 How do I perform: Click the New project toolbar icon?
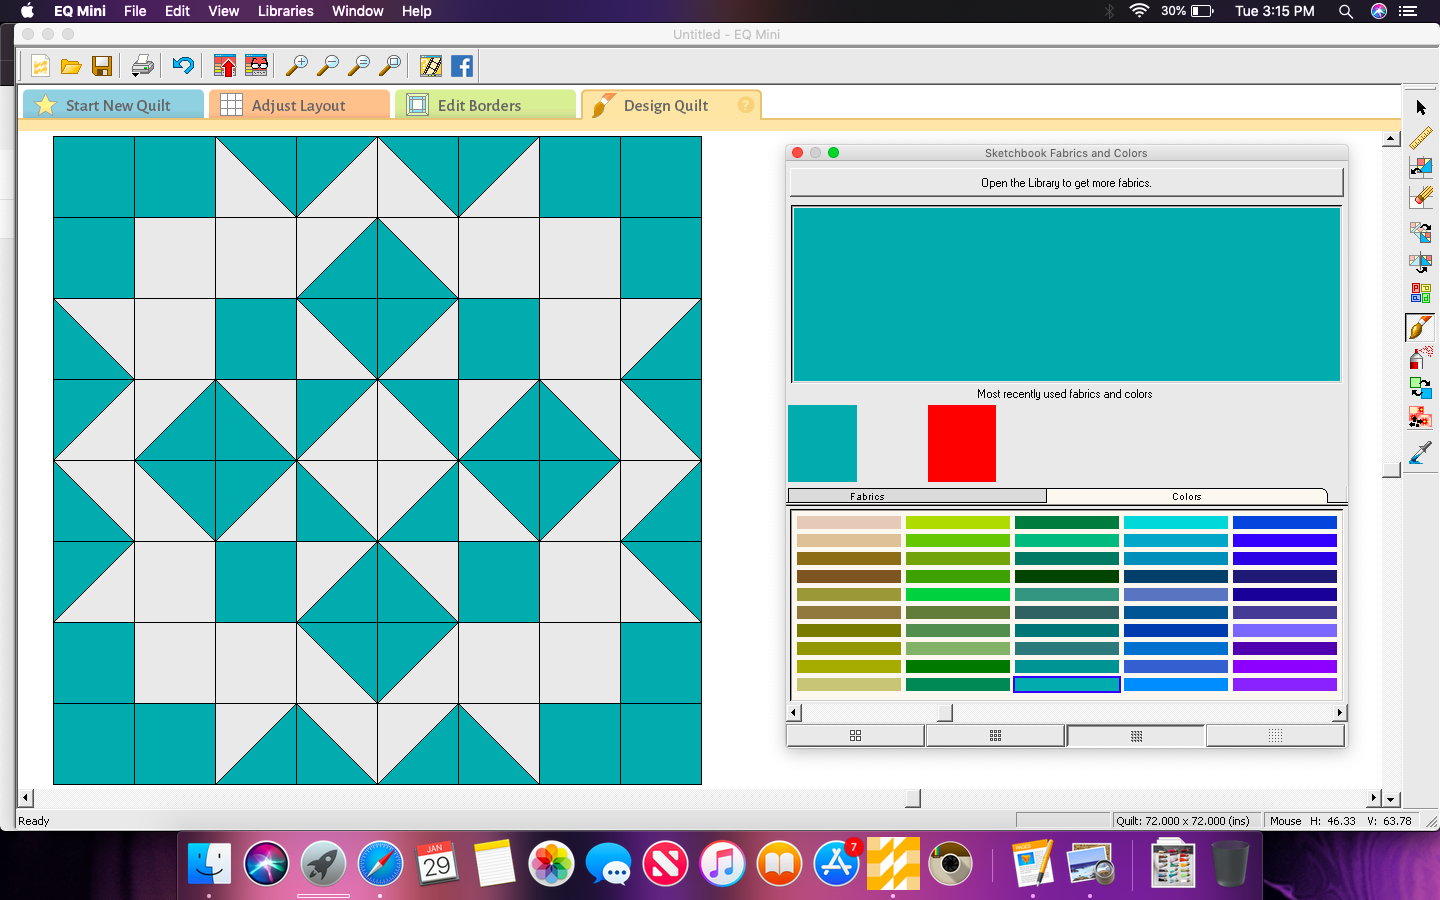tap(40, 66)
